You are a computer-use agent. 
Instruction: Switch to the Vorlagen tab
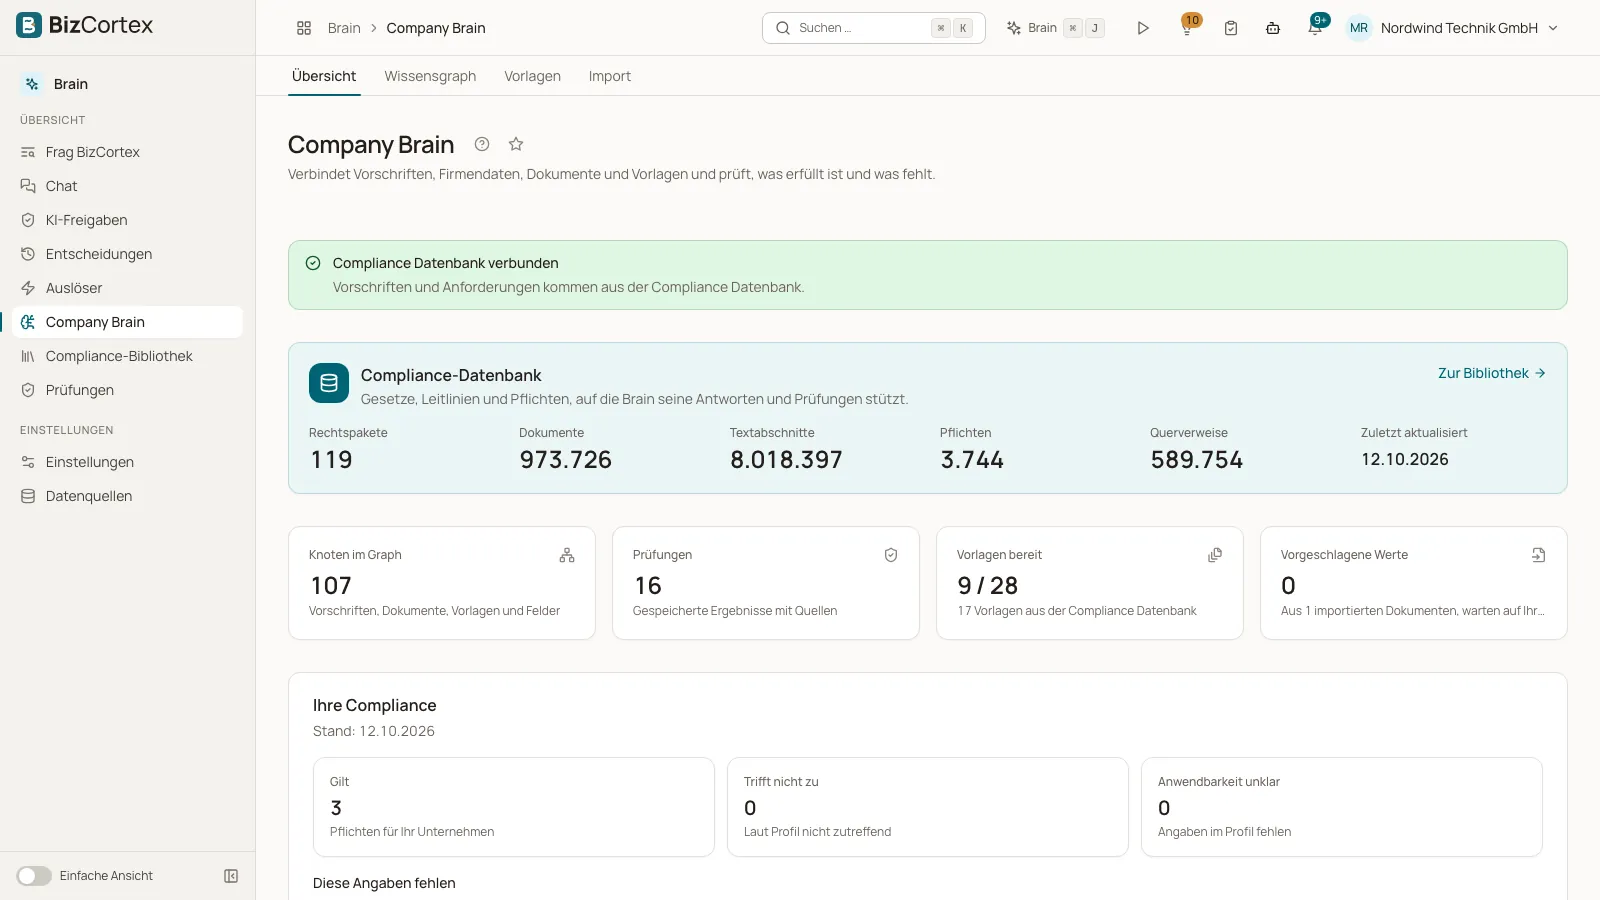(x=532, y=76)
